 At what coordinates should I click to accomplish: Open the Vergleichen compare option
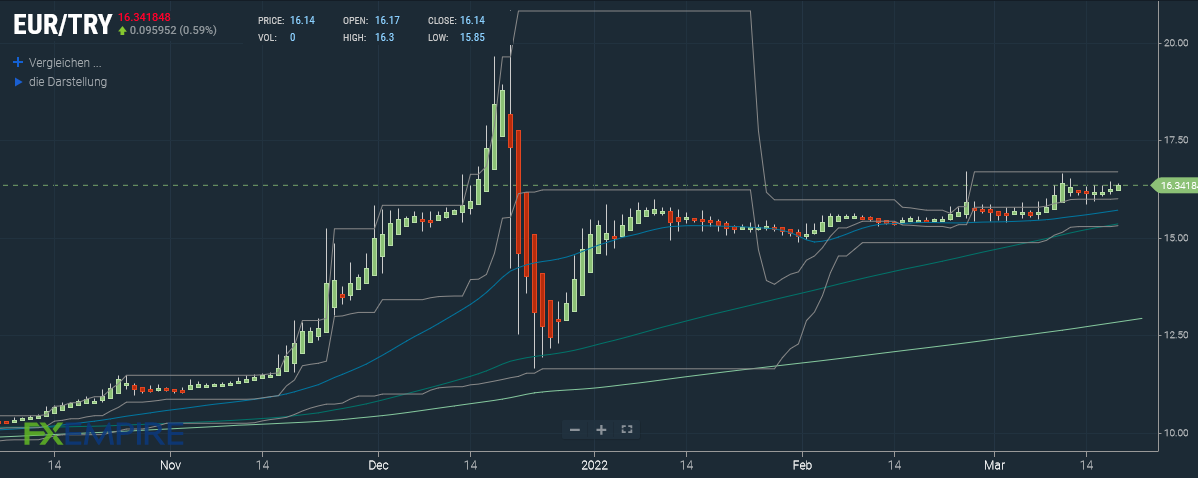click(x=65, y=63)
